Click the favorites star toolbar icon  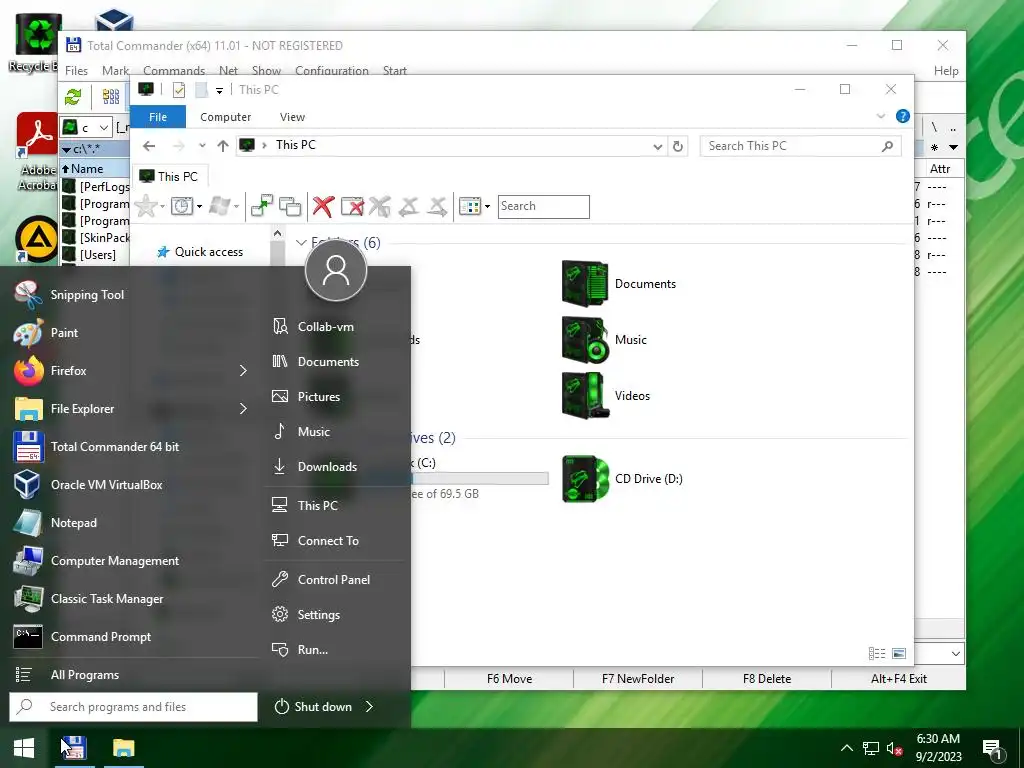coord(146,206)
